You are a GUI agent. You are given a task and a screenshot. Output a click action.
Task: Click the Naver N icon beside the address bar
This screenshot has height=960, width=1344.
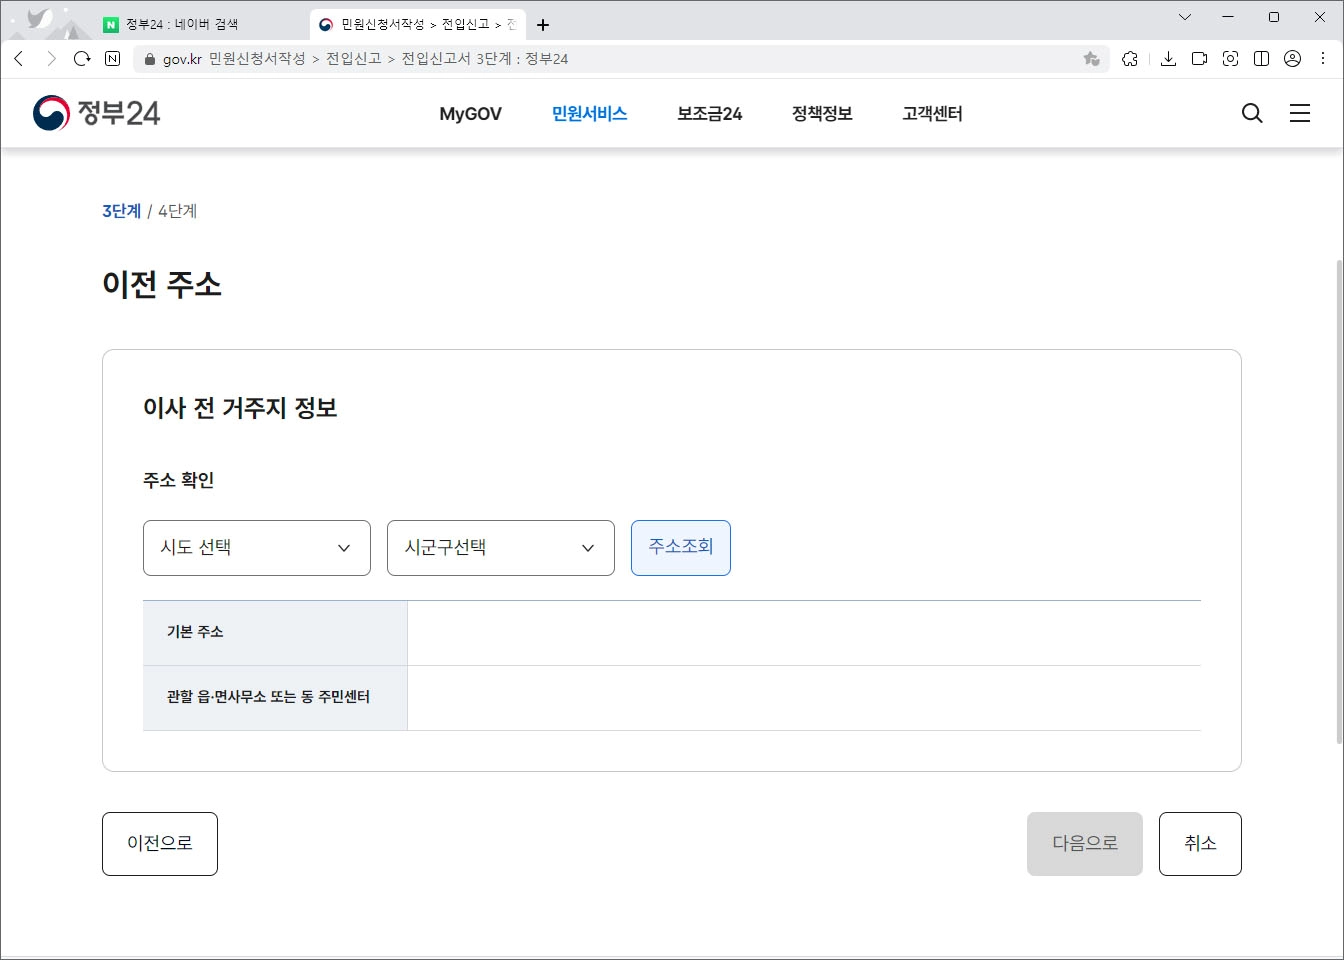(x=111, y=58)
